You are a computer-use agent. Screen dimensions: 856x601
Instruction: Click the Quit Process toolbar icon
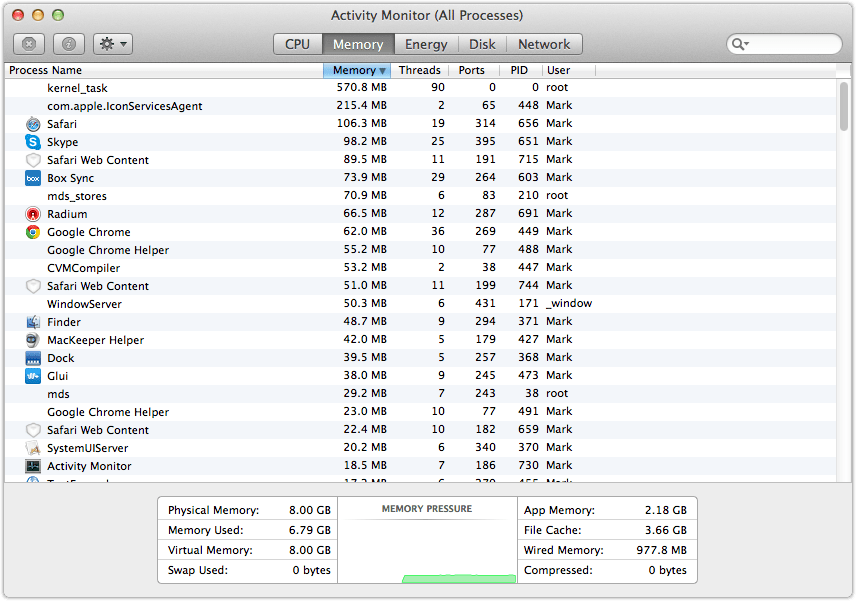tap(29, 44)
